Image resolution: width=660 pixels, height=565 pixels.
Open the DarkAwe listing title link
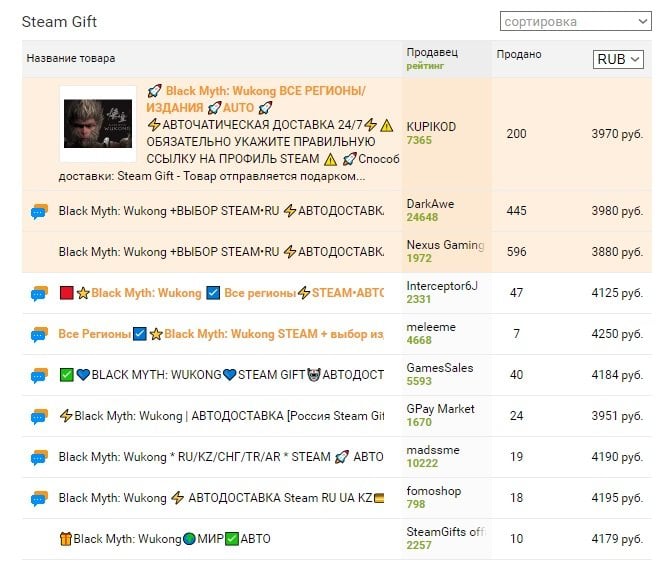coord(221,211)
